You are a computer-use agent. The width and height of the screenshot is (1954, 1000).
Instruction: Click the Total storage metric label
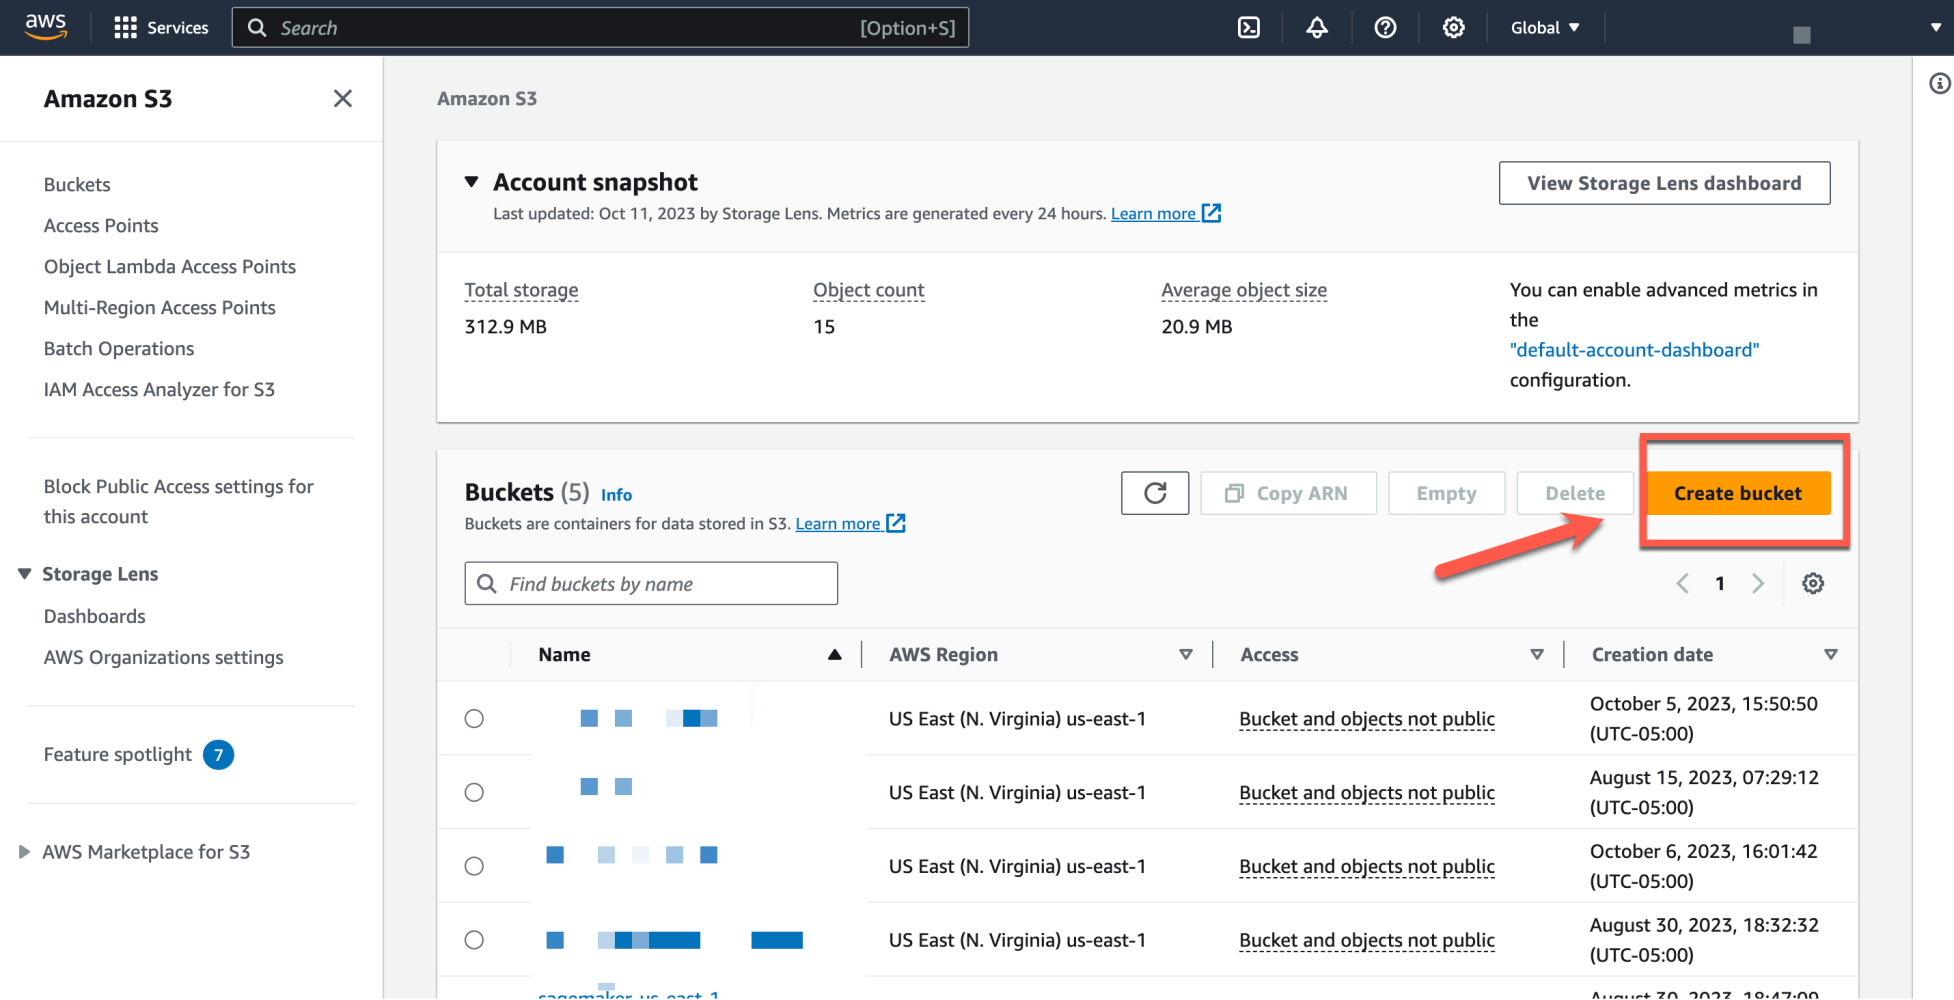(x=521, y=290)
